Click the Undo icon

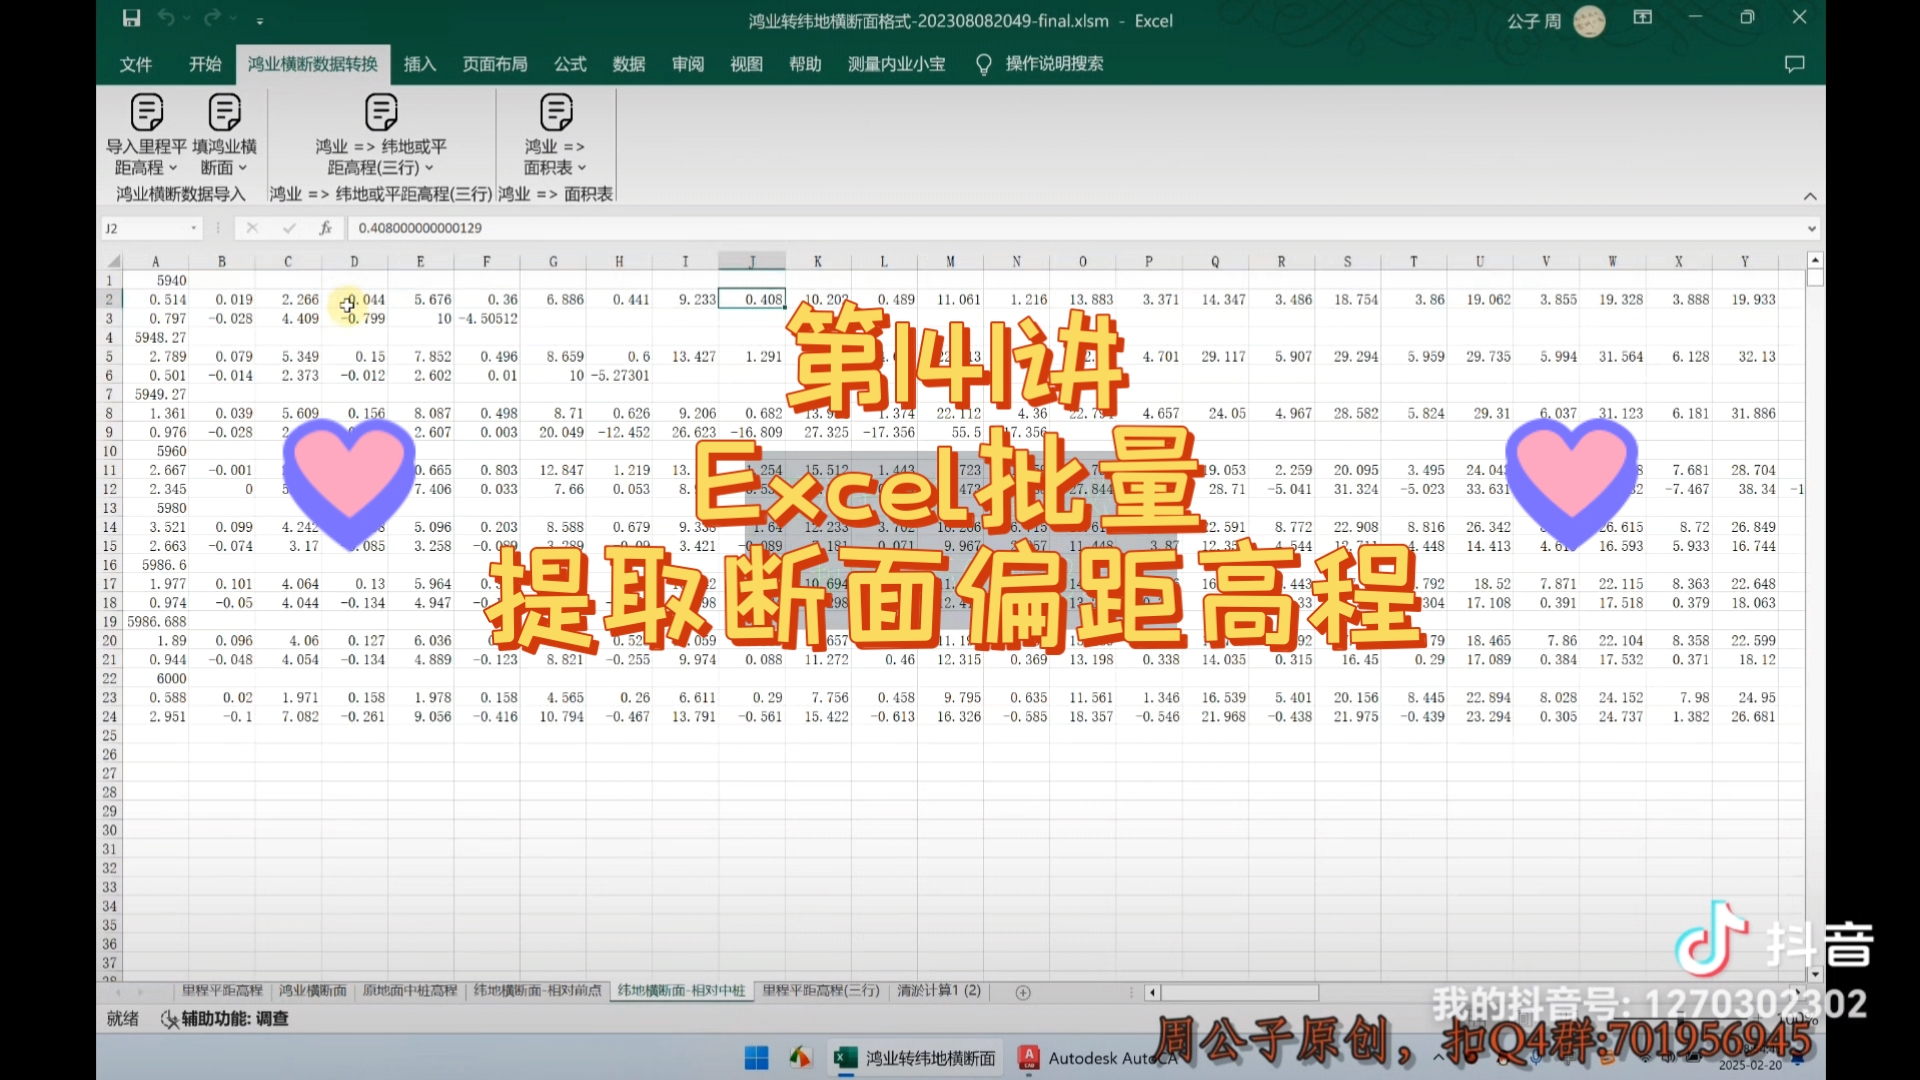tap(168, 18)
